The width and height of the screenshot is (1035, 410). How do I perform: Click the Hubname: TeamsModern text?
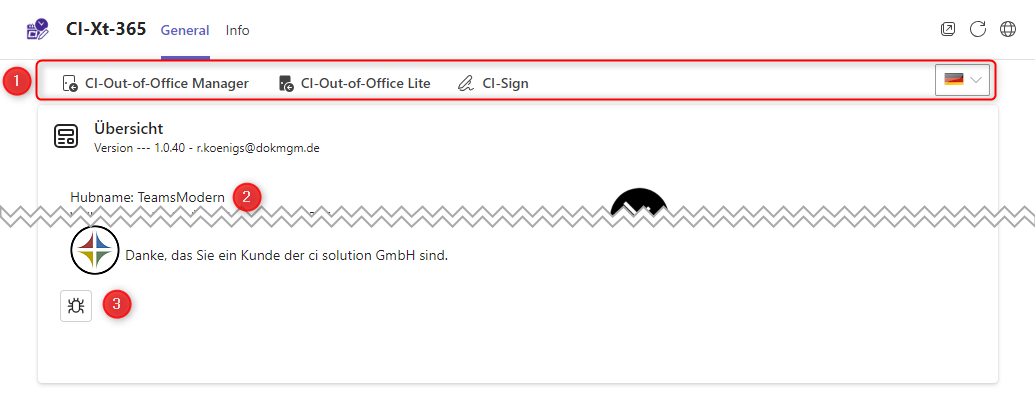point(148,196)
